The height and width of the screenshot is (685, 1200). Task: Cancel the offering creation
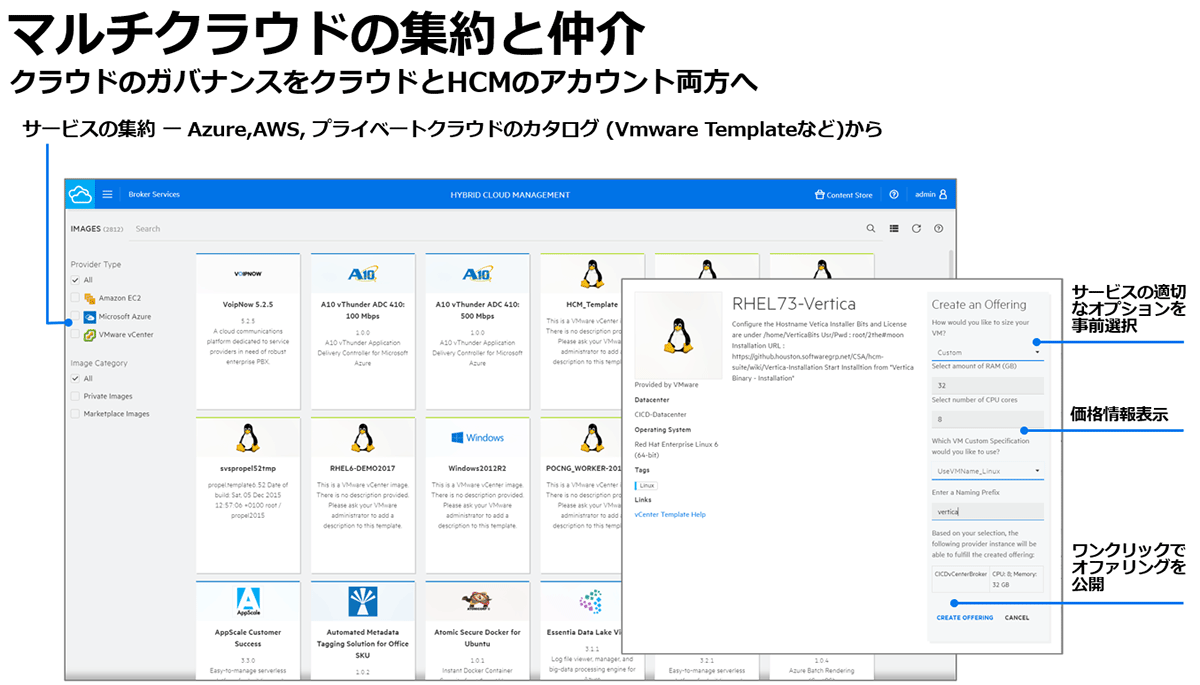coord(1017,618)
